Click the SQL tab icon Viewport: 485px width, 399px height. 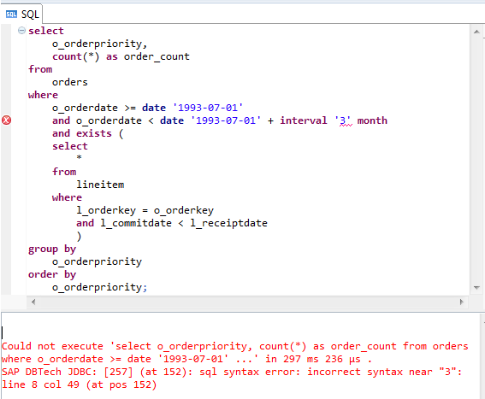pos(11,14)
